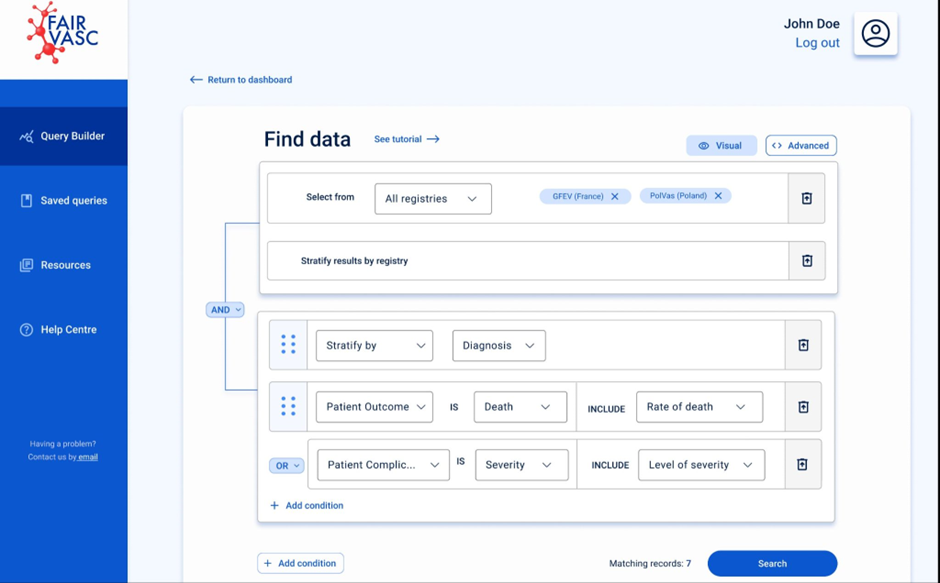Click the Query Builder sidebar icon
This screenshot has width=940, height=583.
26,137
